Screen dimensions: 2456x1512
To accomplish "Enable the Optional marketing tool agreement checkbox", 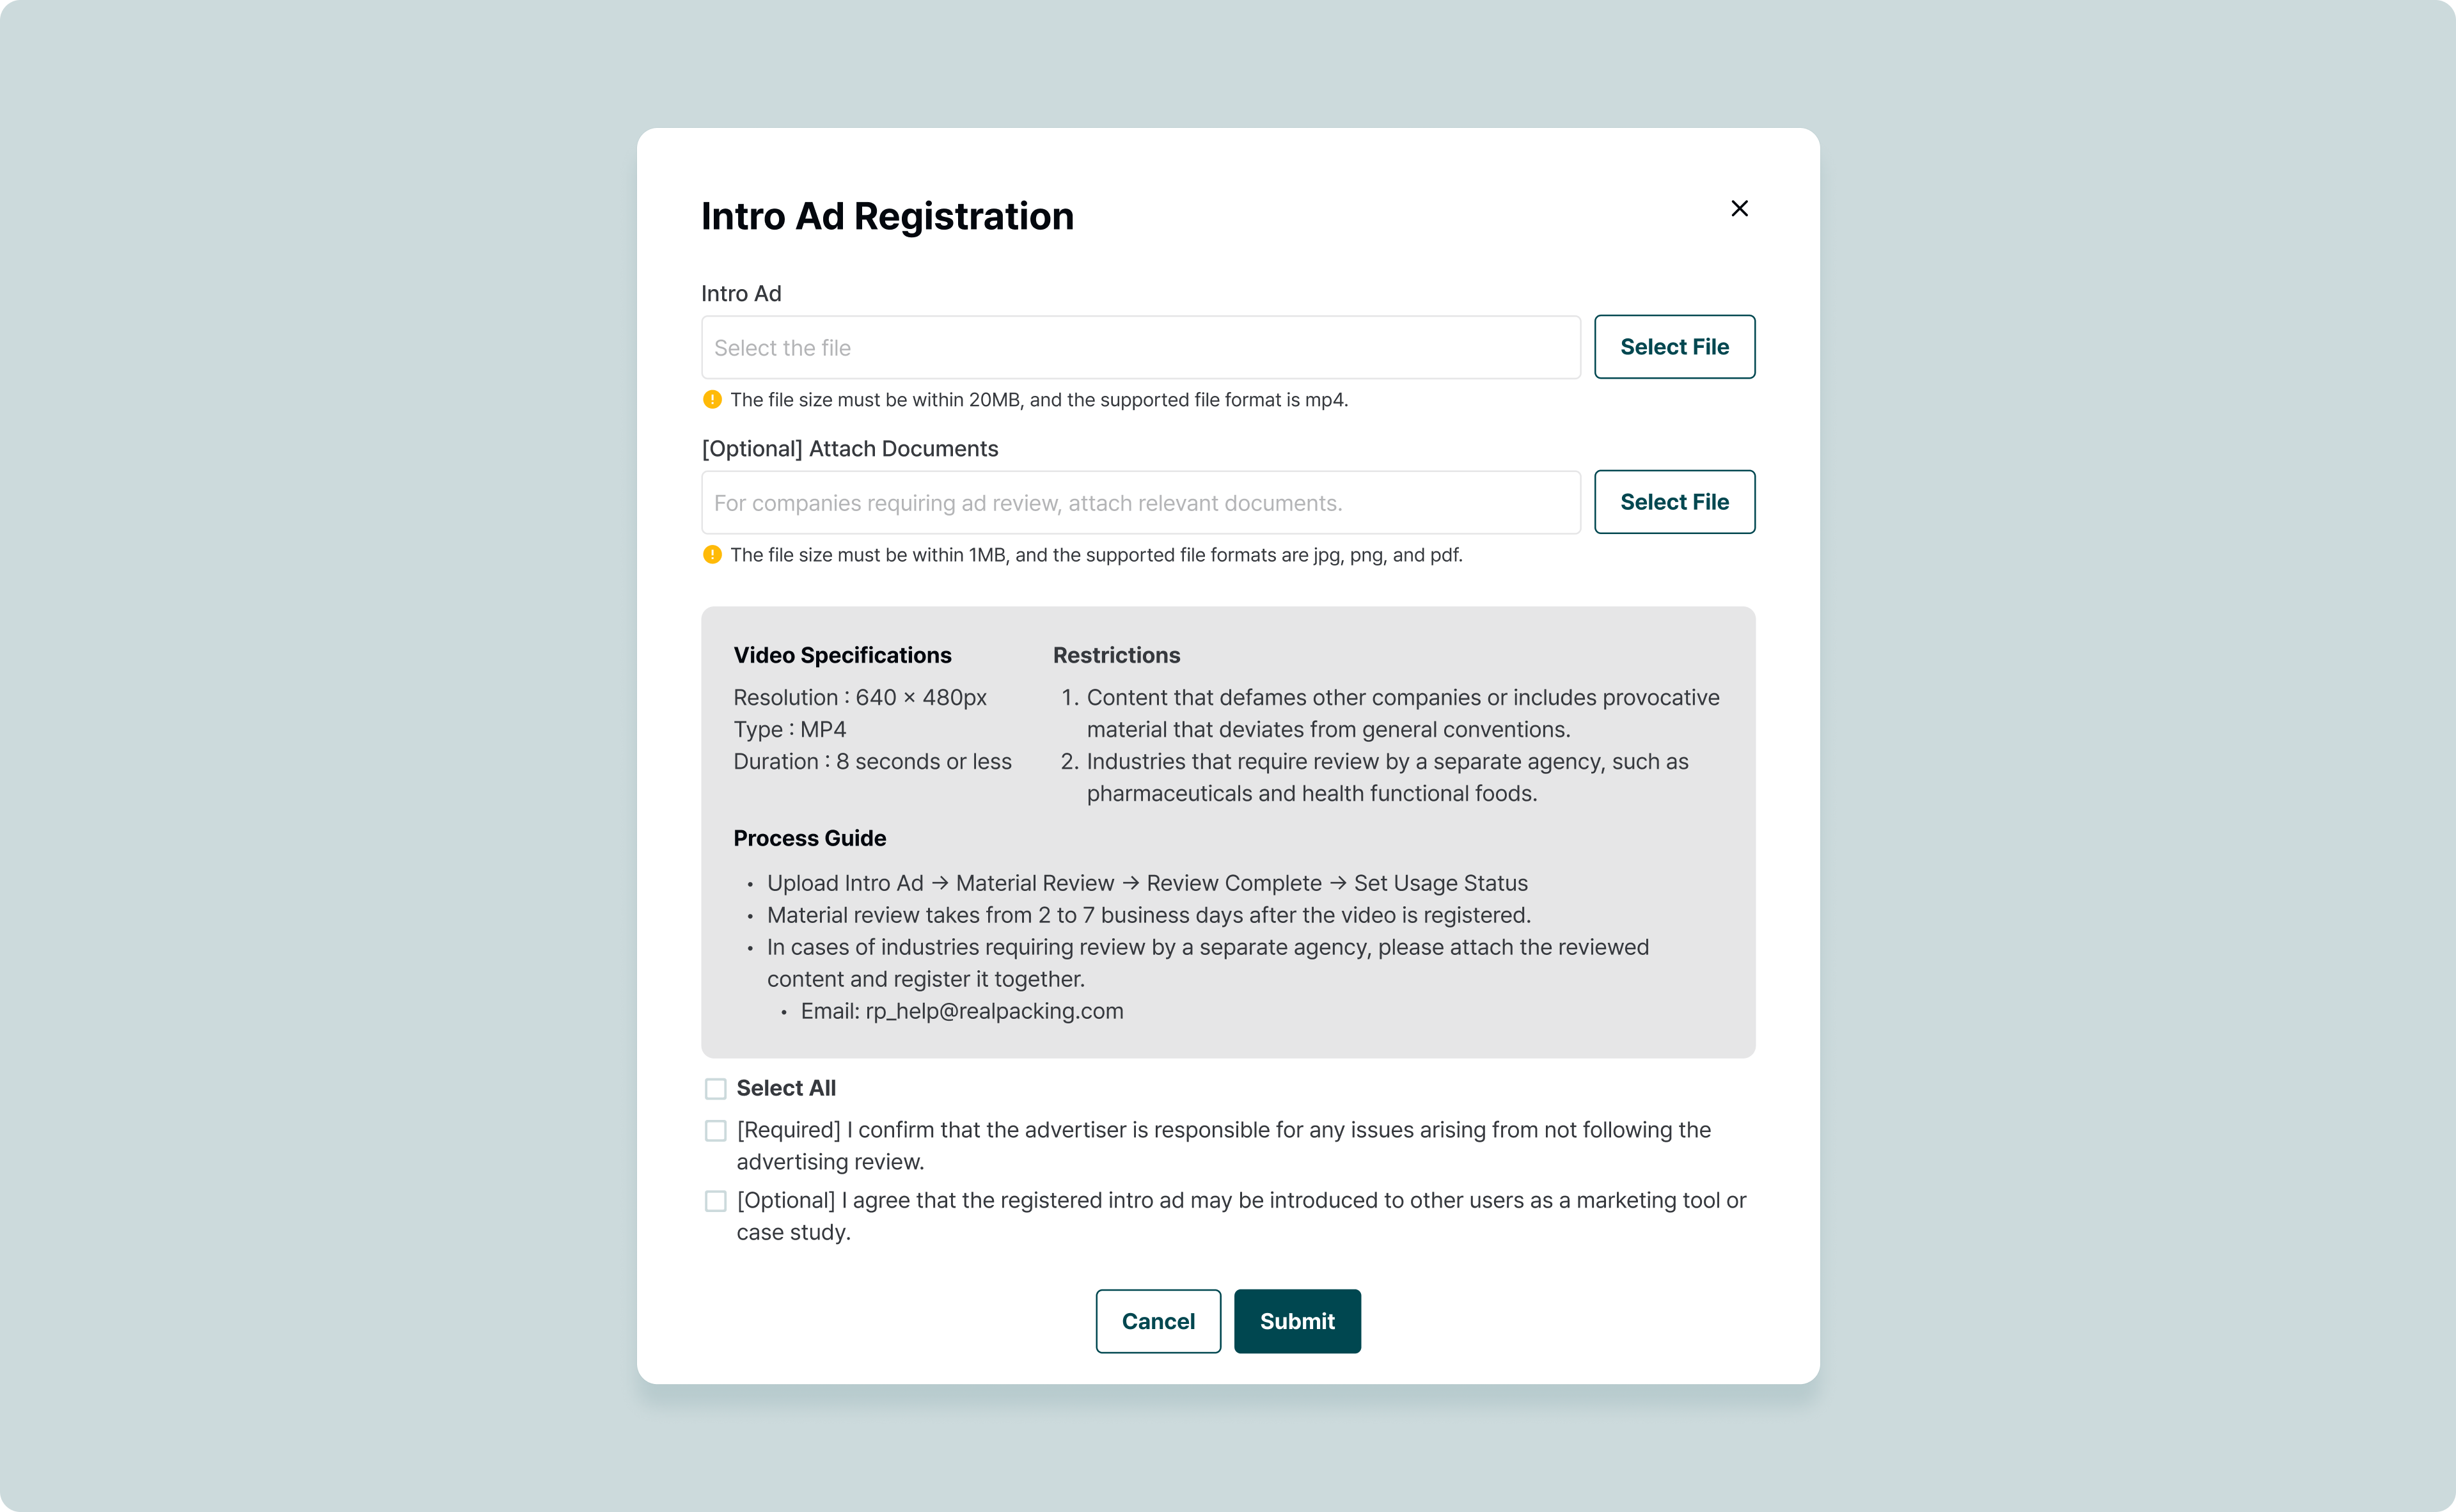I will point(715,1201).
